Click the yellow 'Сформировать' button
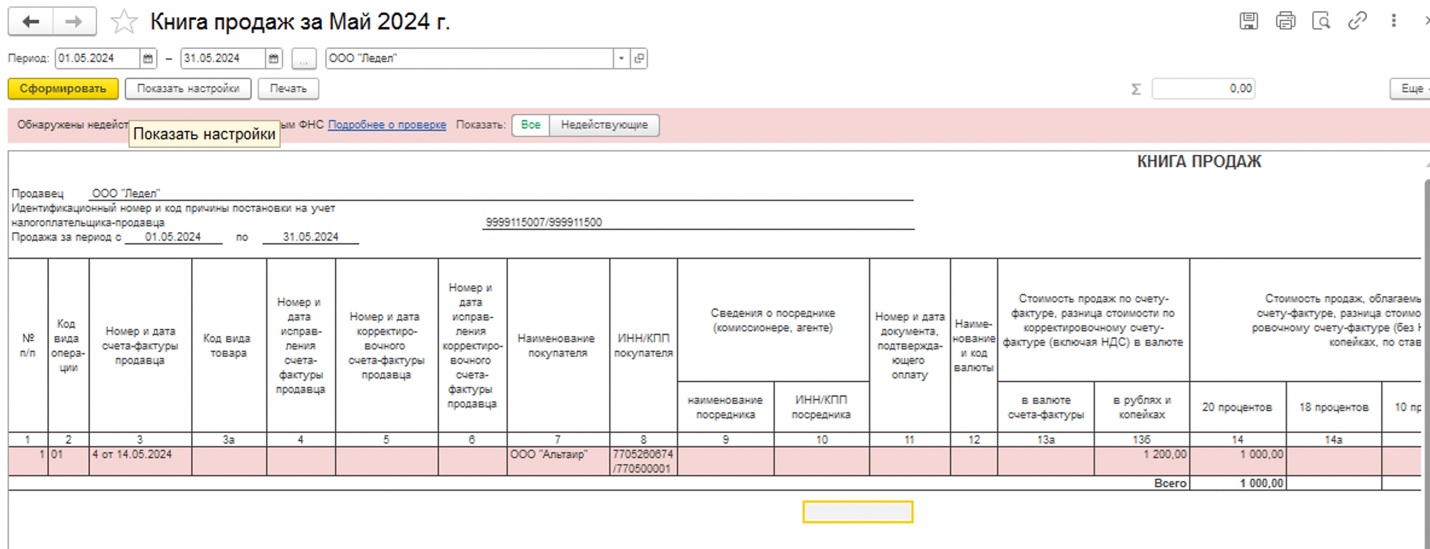 point(63,89)
